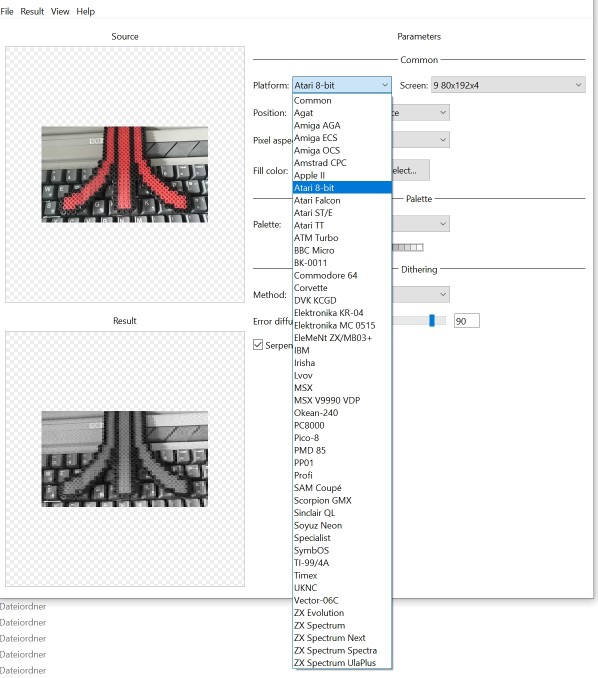
Task: Select SymbOS platform
Action: (x=342, y=551)
